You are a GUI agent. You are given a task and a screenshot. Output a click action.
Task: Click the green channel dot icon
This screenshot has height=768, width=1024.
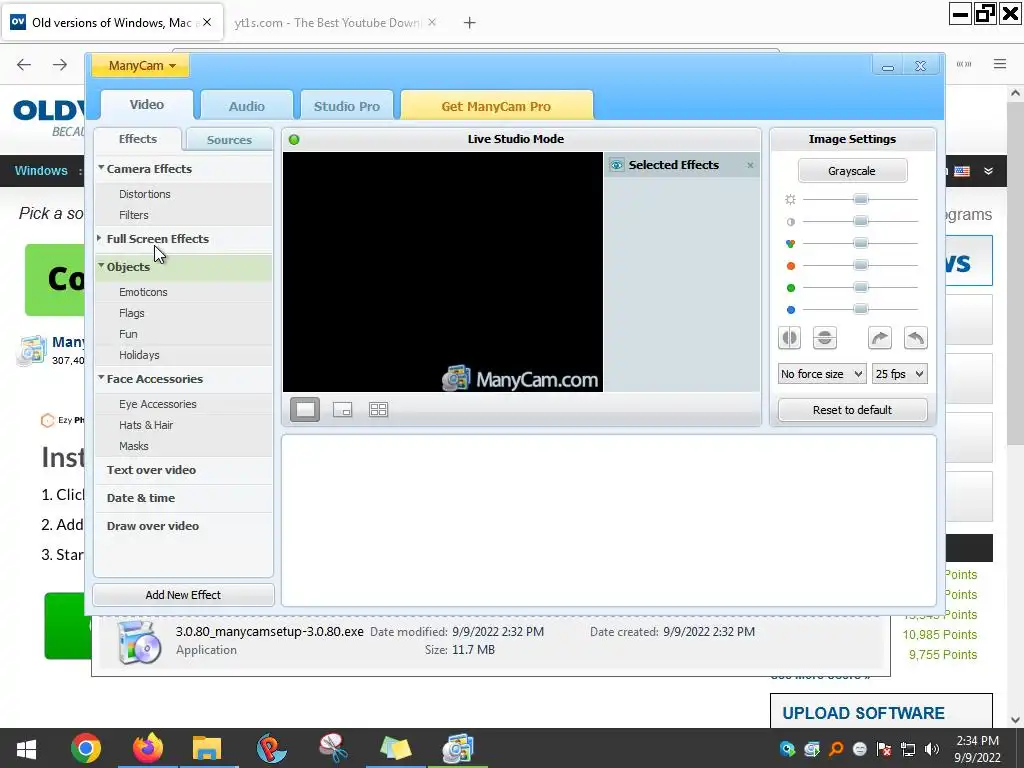tap(790, 288)
